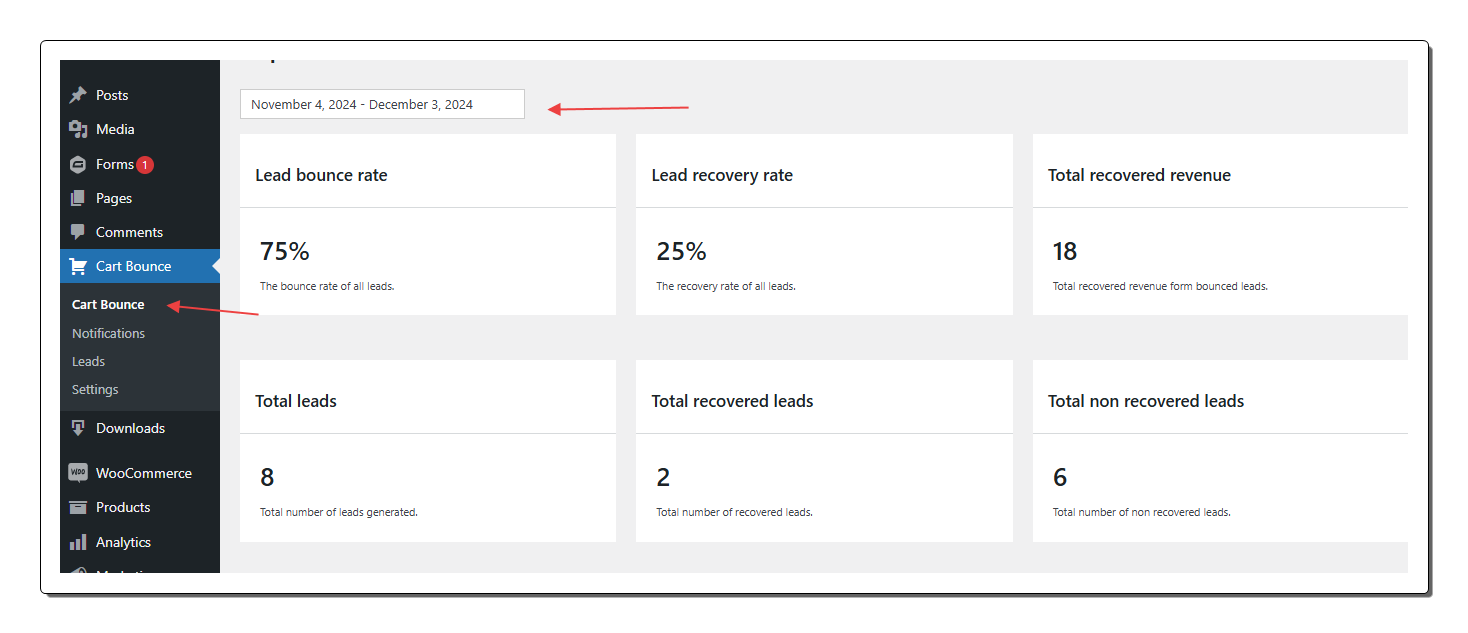Click the Media icon in sidebar
The height and width of the screenshot is (633, 1468).
tap(78, 130)
